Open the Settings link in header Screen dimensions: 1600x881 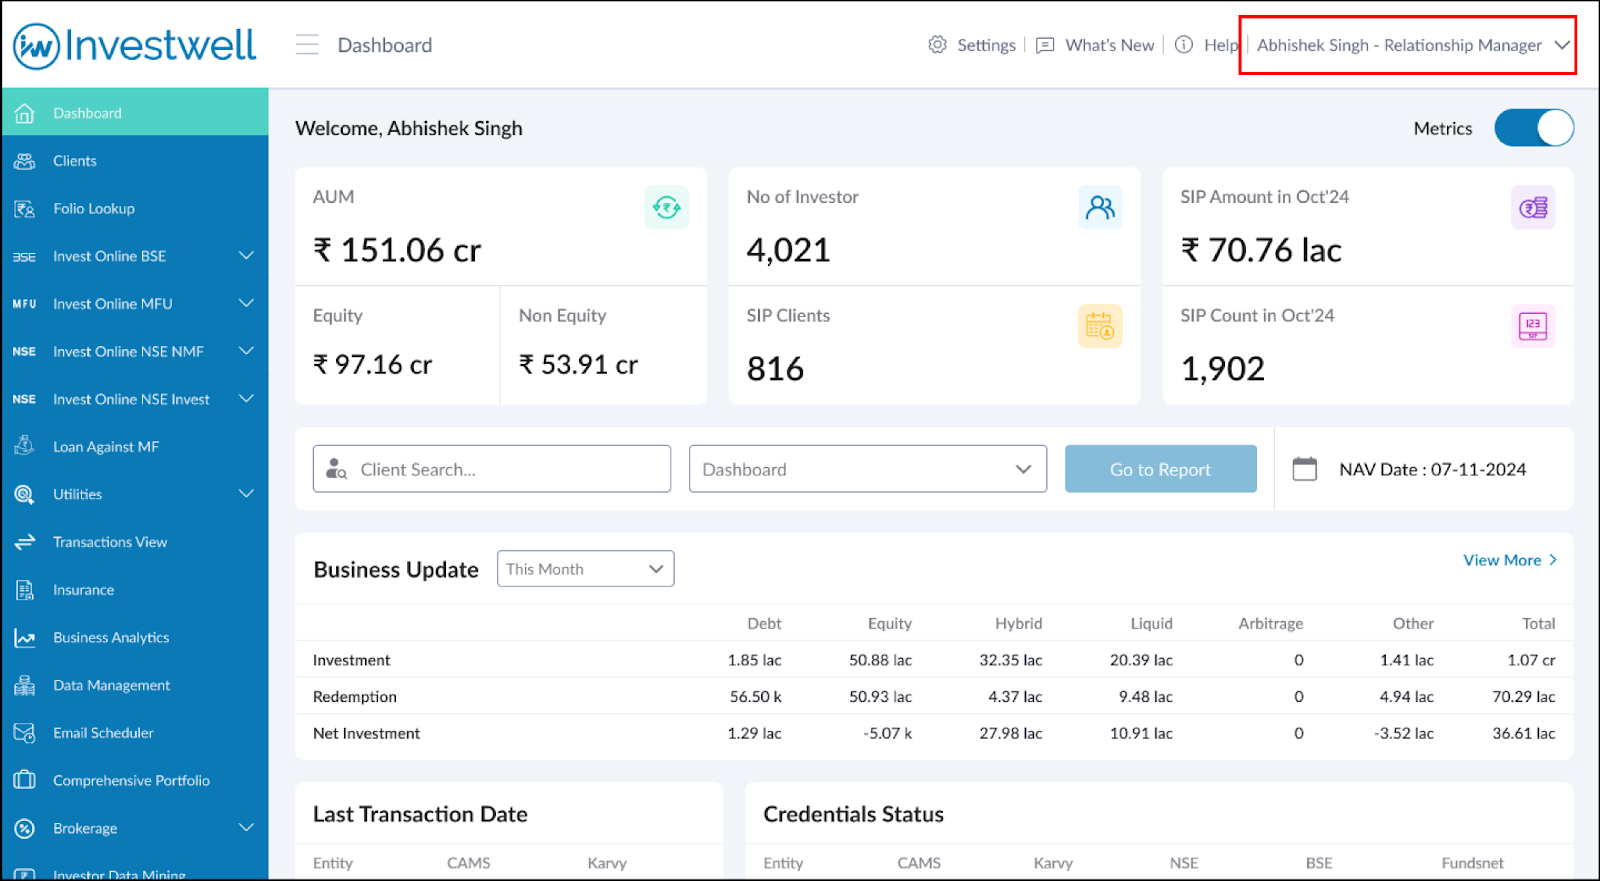pos(986,45)
